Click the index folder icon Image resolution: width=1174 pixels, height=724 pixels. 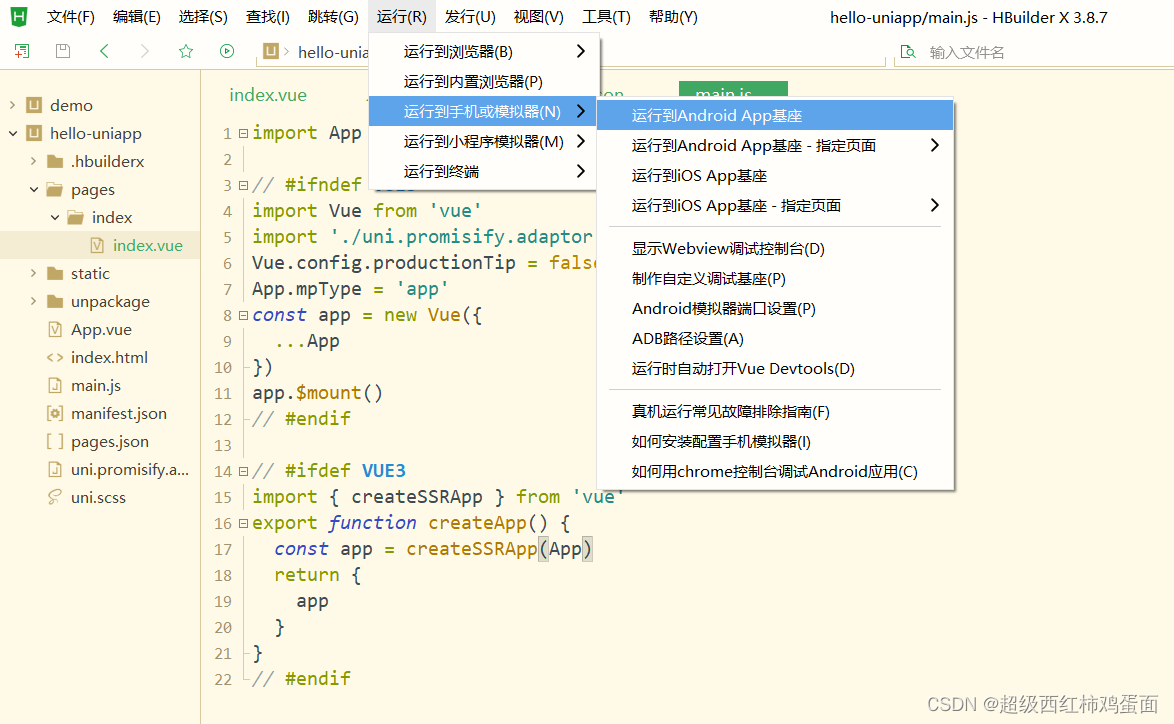tap(76, 217)
